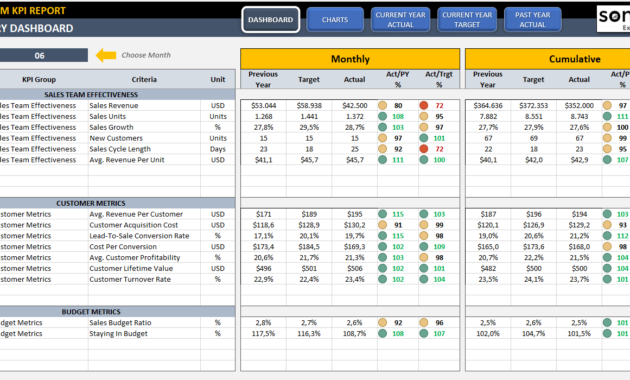Click the yellow Cumulative section header
The image size is (630, 380).
click(548, 59)
